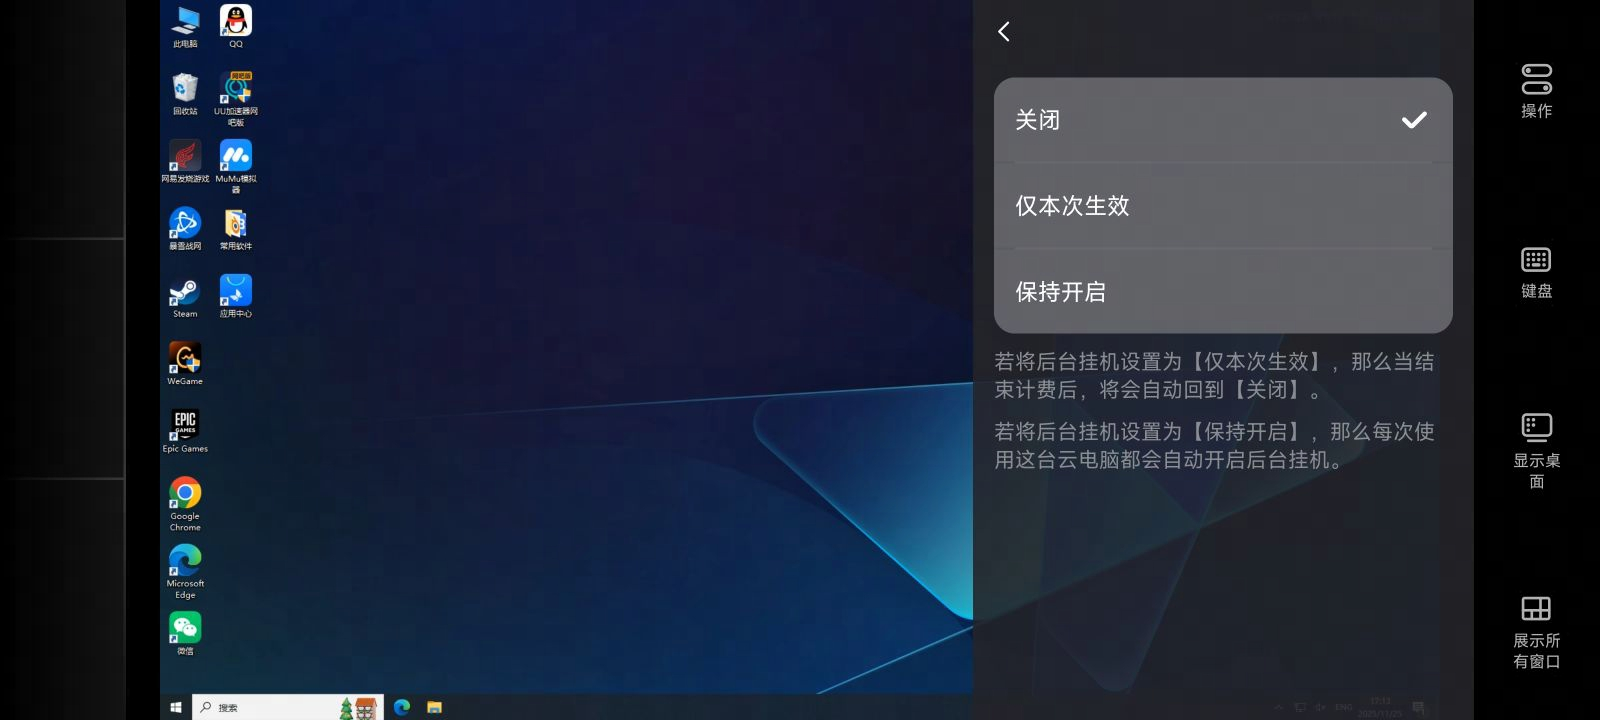Open the WeChat (微信) desktop icon

[185, 629]
